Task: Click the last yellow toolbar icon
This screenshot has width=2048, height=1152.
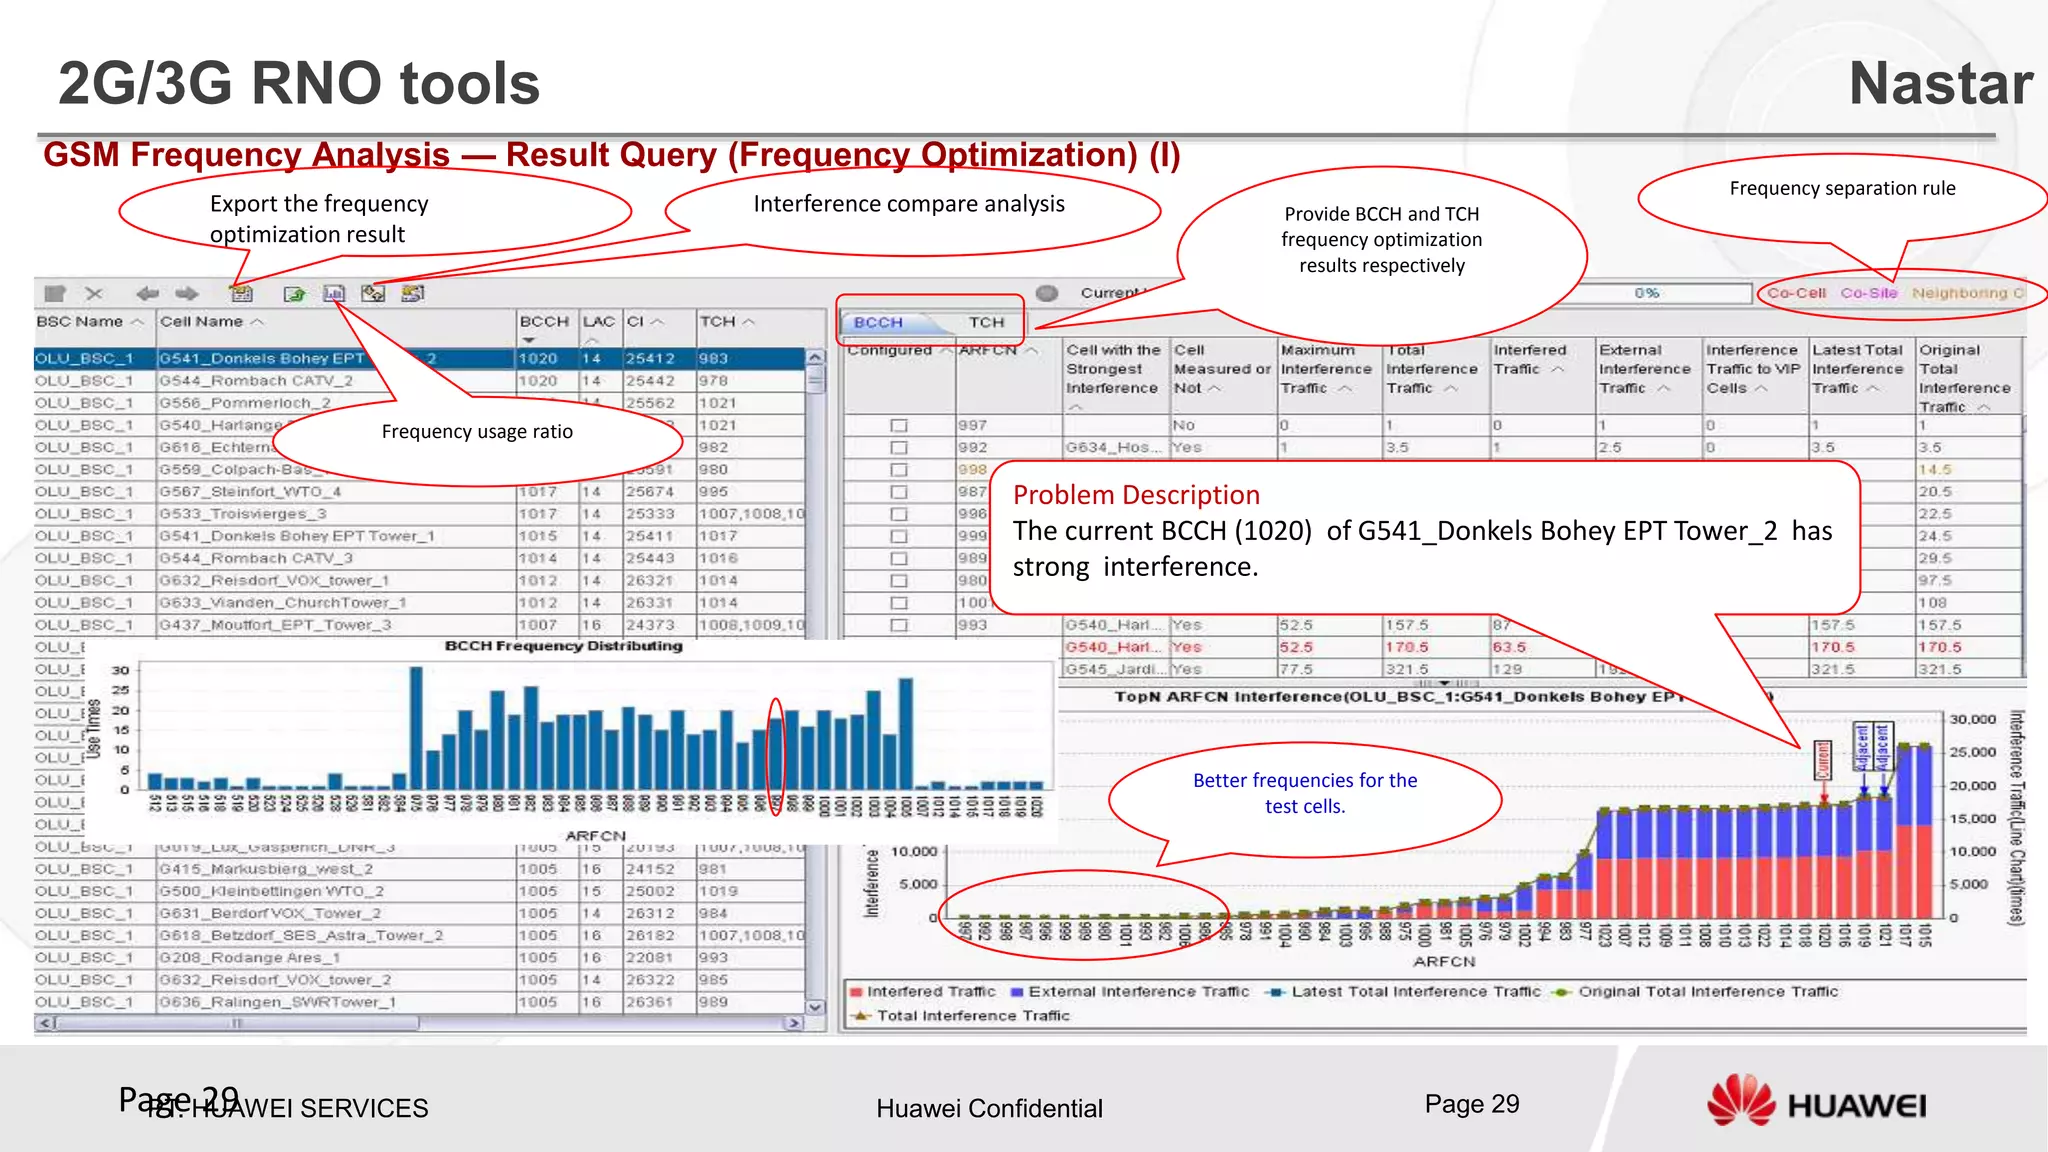Action: [x=412, y=293]
